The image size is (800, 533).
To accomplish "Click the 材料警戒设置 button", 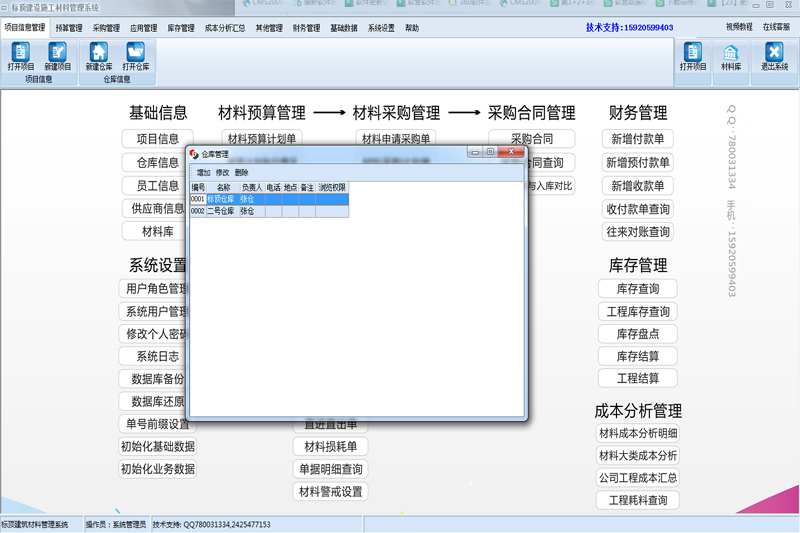I will [x=330, y=492].
